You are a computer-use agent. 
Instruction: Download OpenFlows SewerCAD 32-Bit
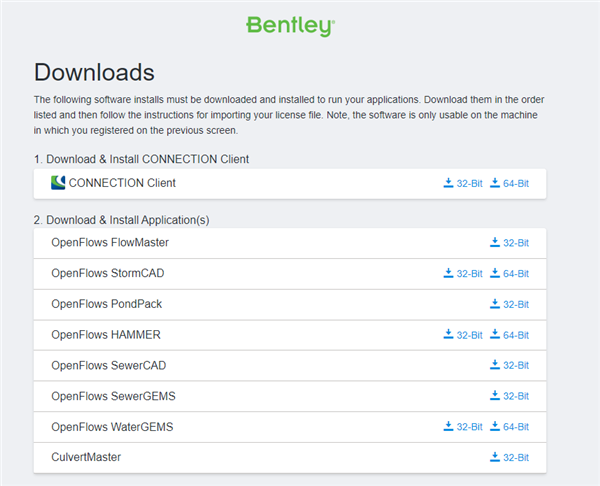point(509,365)
